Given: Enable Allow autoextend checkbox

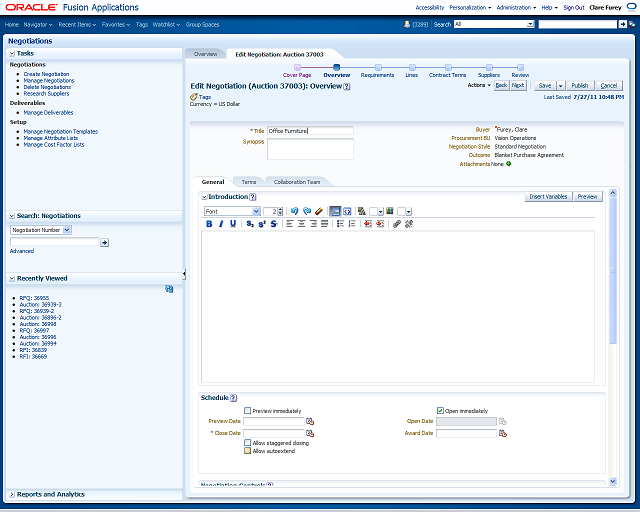Looking at the screenshot, I should (247, 451).
